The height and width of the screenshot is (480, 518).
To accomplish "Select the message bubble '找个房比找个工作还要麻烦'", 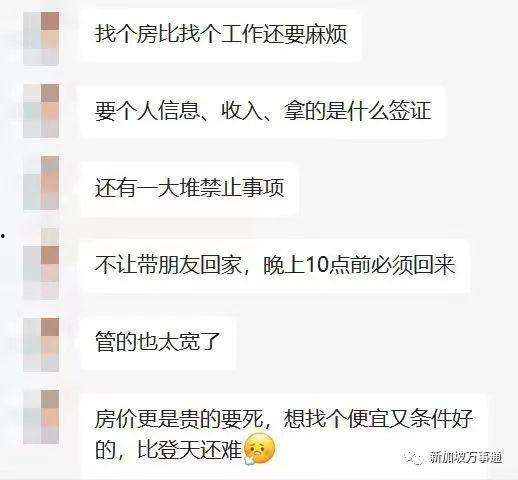I will 221,35.
